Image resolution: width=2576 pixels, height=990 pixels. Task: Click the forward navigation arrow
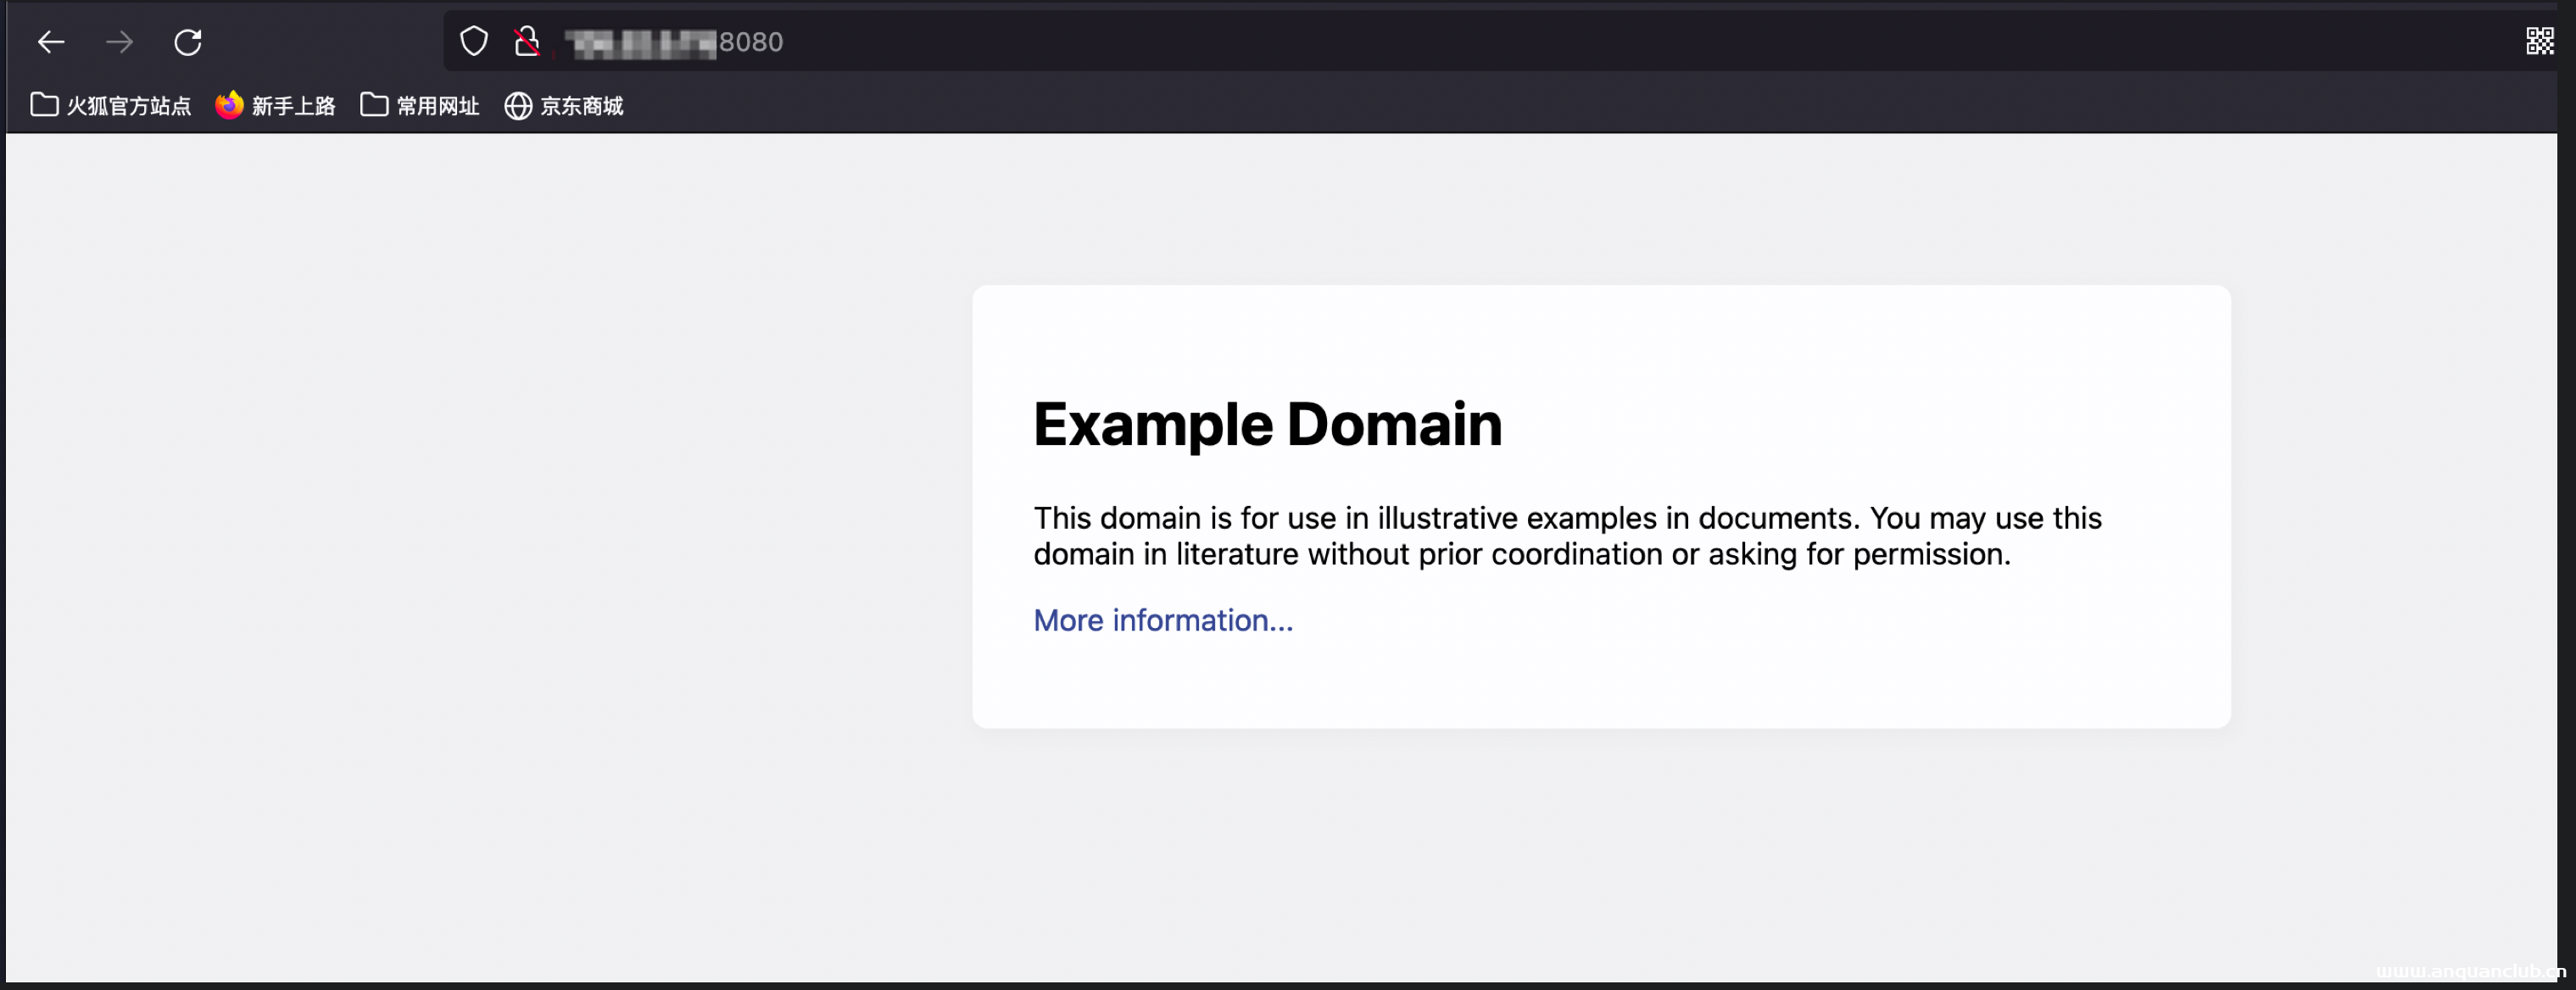(119, 42)
